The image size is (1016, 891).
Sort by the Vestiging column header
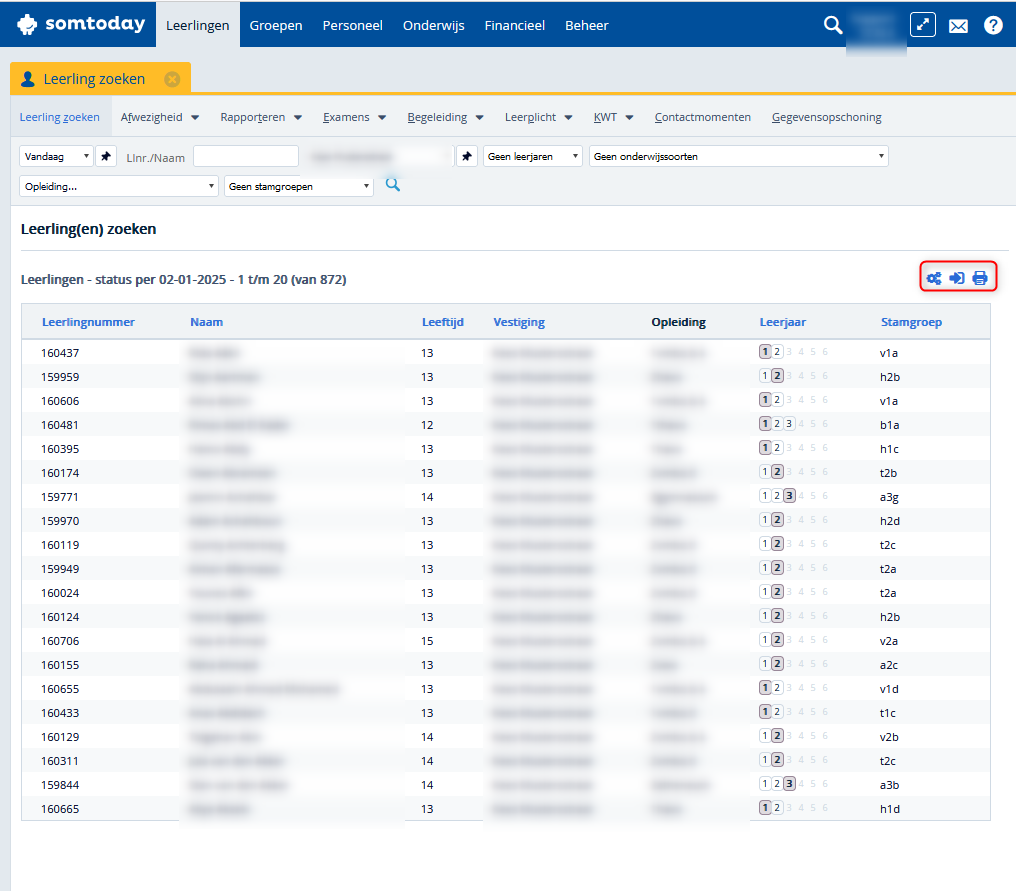519,322
